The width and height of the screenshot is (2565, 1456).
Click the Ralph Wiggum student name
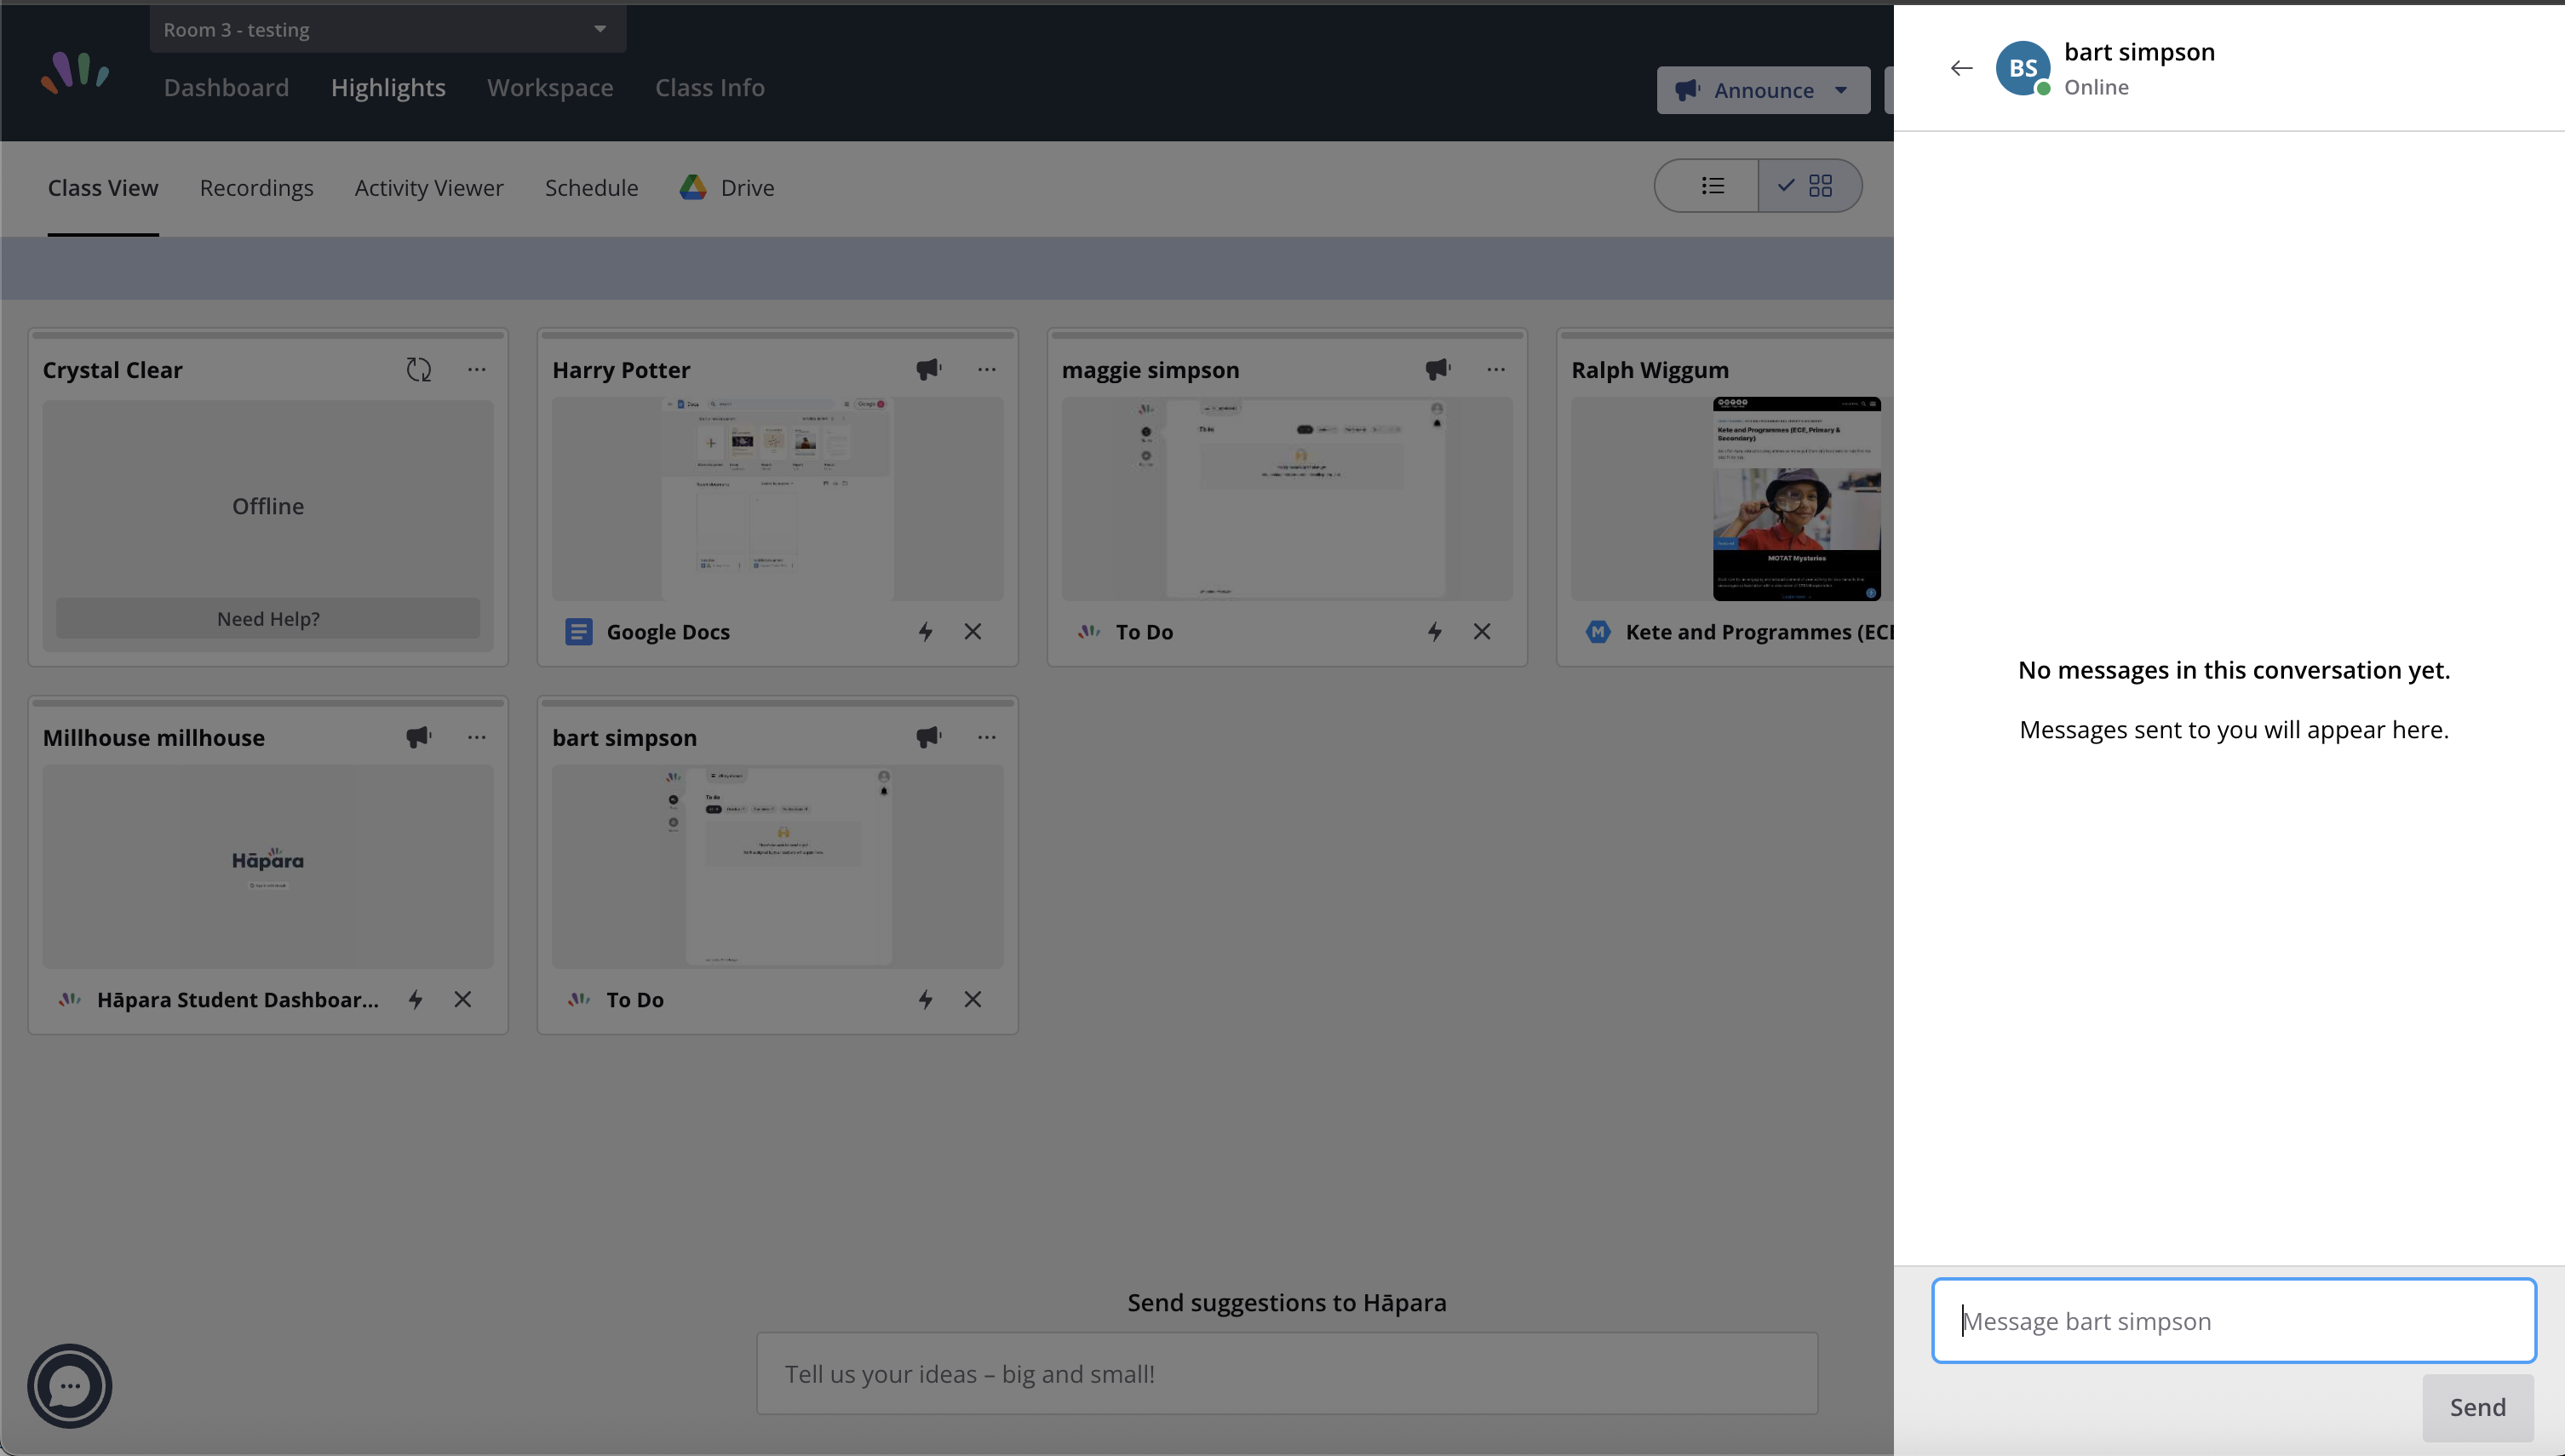[x=1649, y=370]
